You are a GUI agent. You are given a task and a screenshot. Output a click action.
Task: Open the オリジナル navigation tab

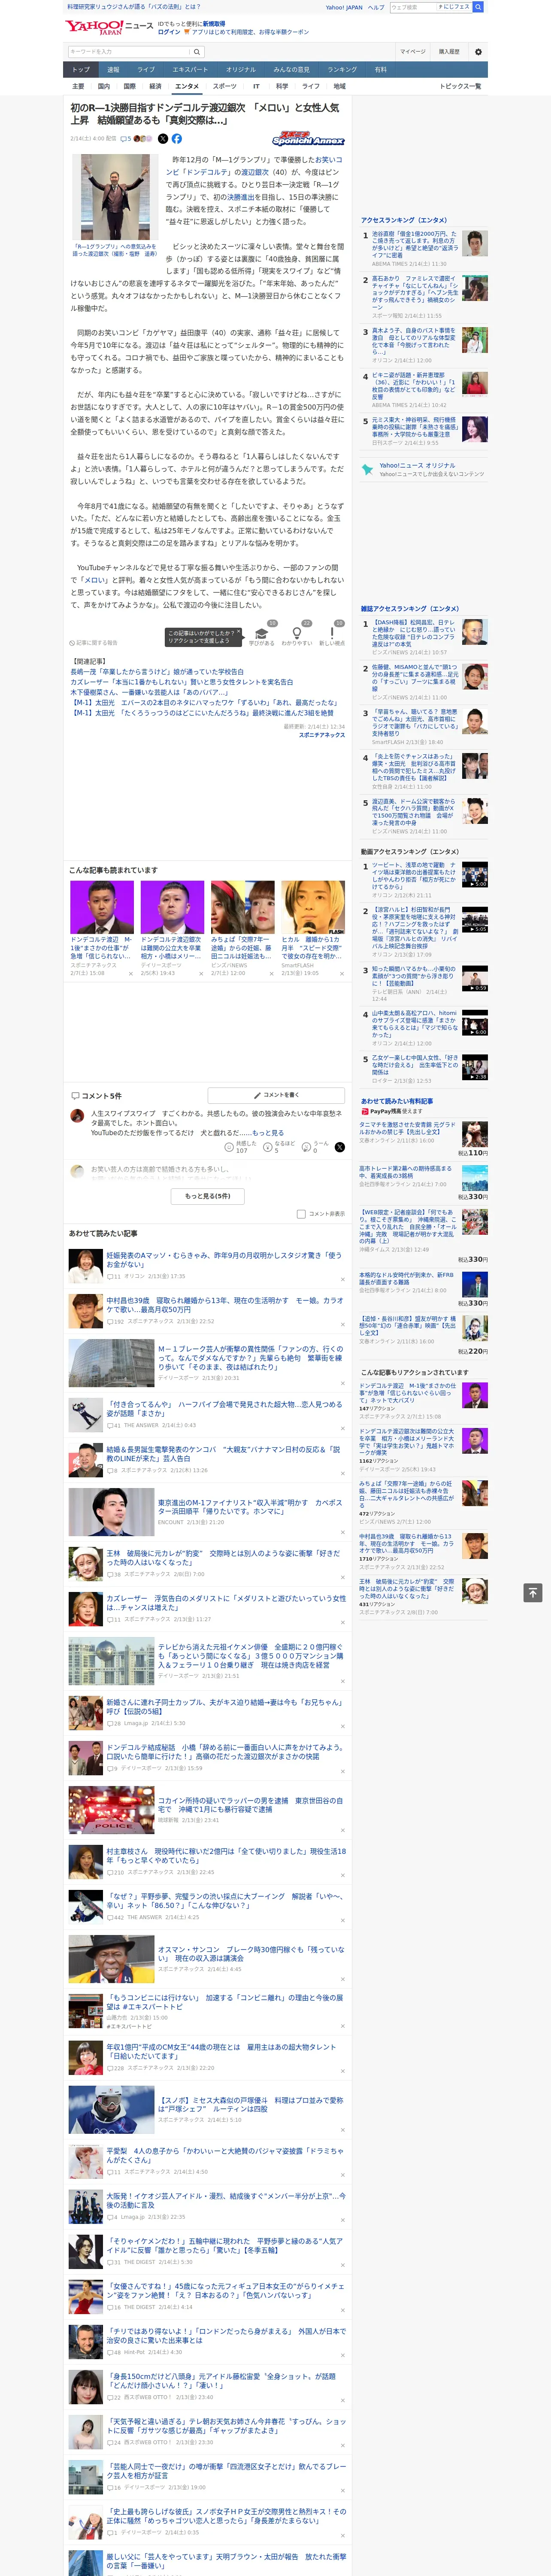[x=241, y=70]
